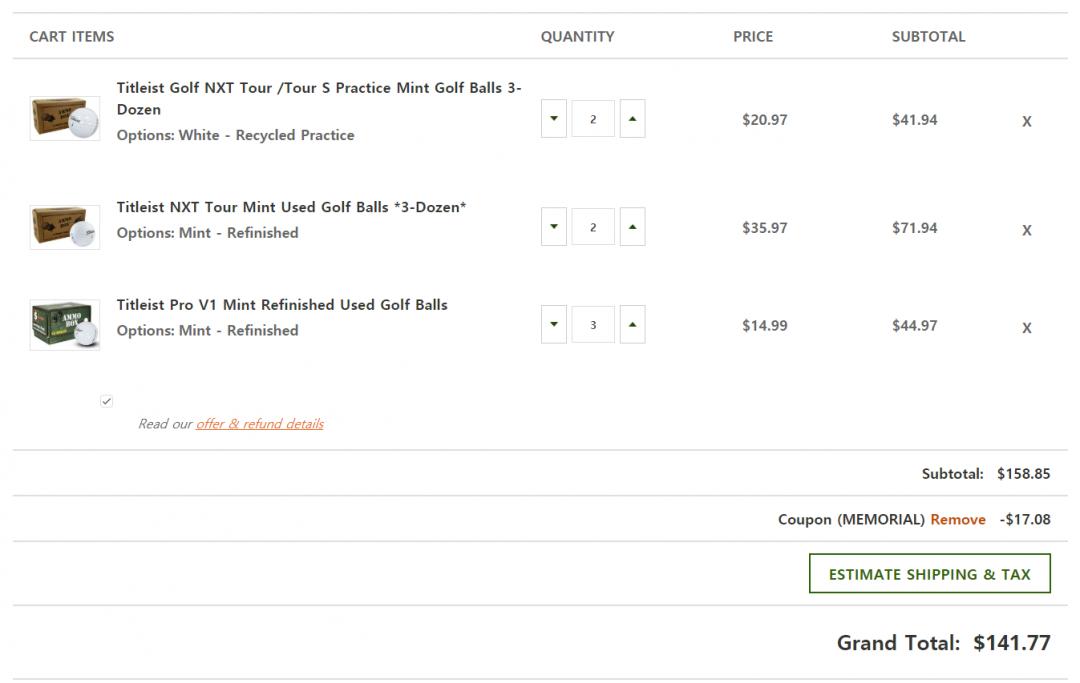Remove Titleist NXT Tour Mint Used item
The image size is (1080, 683).
[x=1026, y=230]
